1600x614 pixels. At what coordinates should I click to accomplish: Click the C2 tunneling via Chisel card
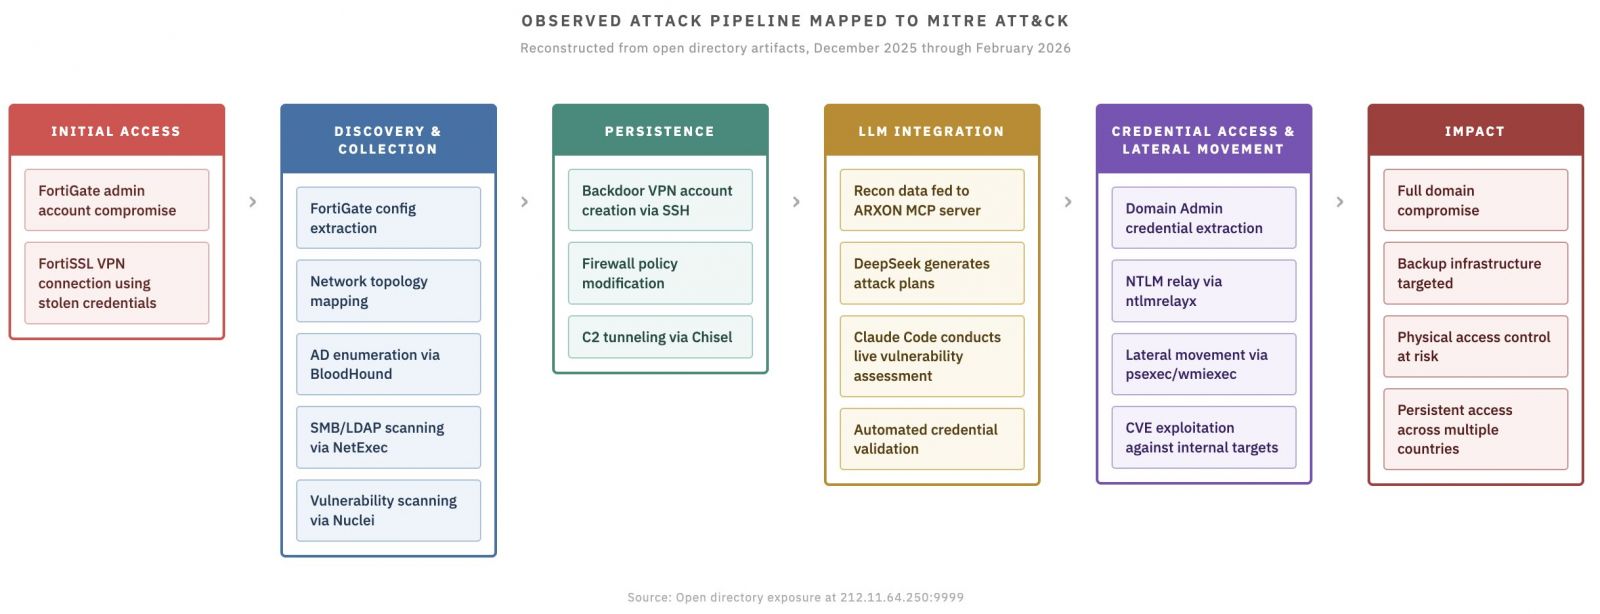tap(660, 337)
